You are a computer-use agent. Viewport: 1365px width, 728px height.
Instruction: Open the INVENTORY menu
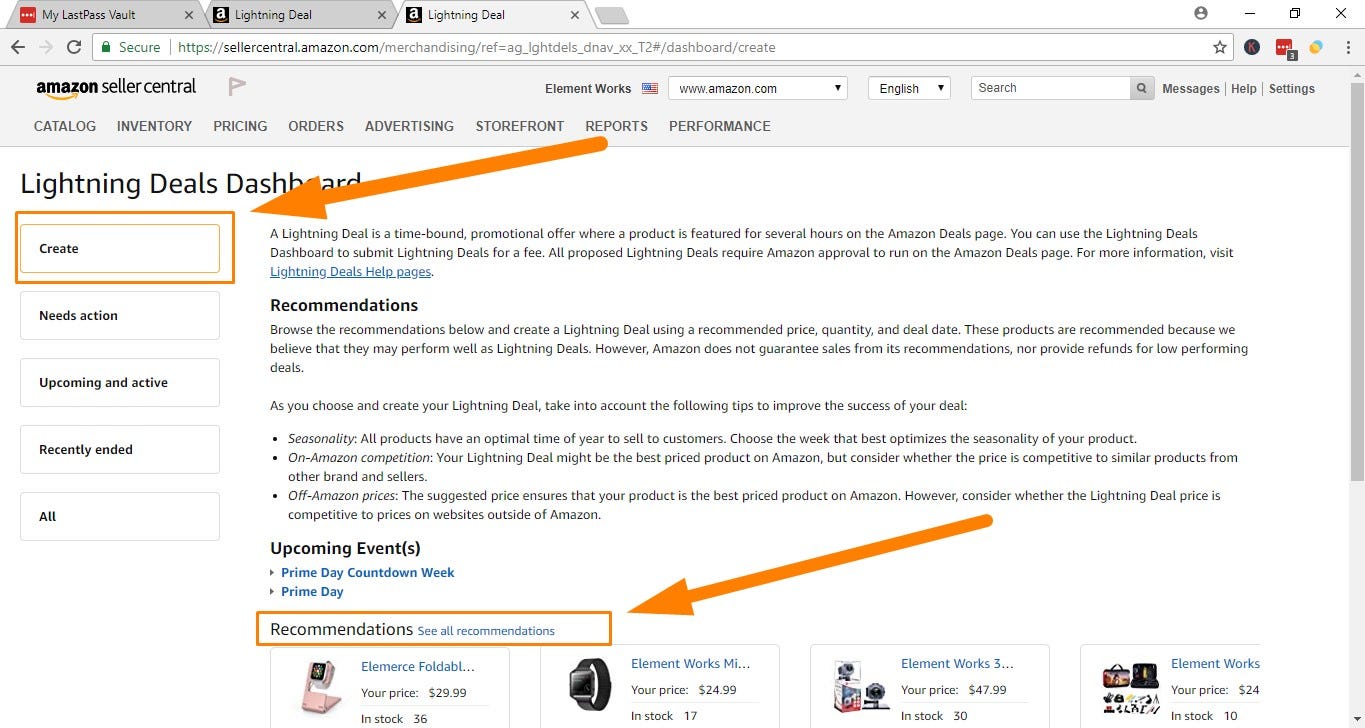[x=154, y=126]
